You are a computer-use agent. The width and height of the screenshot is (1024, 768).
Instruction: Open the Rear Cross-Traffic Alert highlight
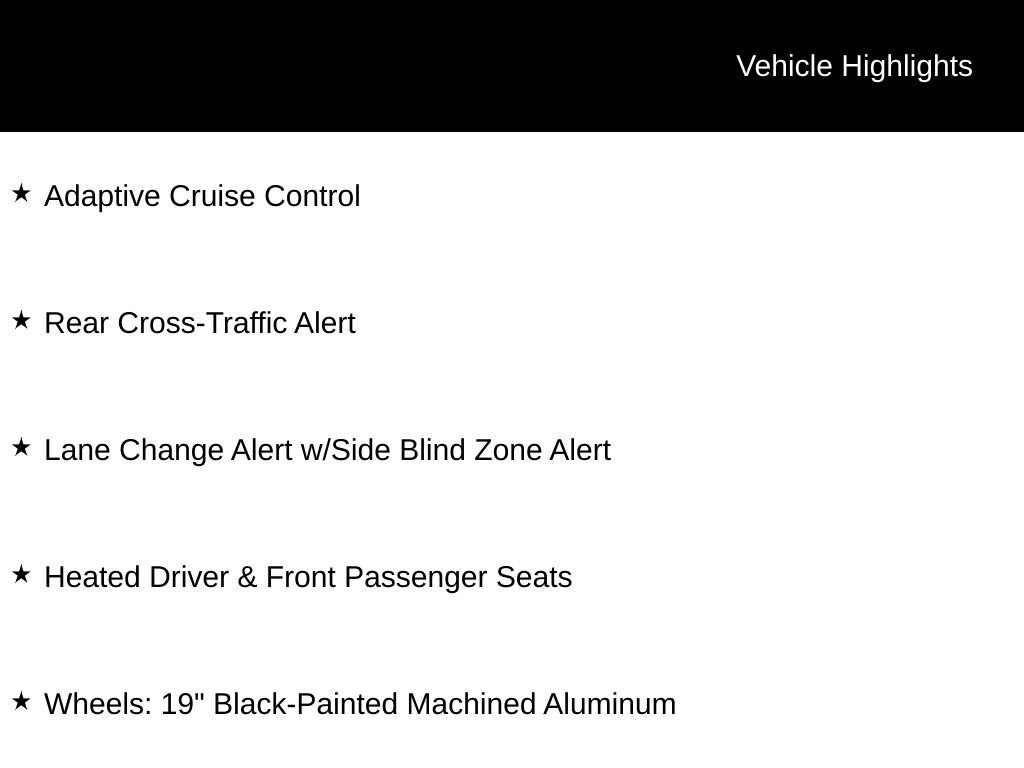pyautogui.click(x=200, y=323)
